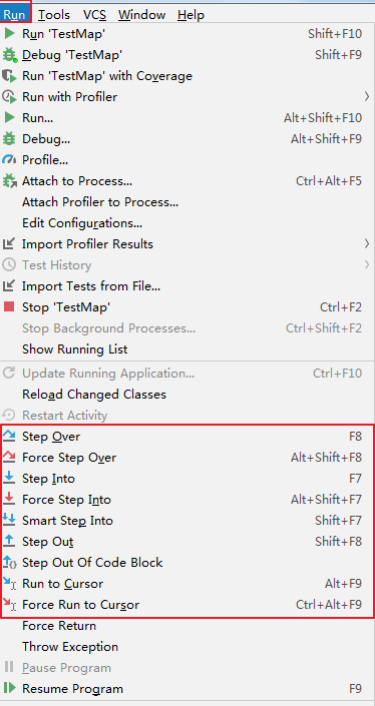The width and height of the screenshot is (375, 706).
Task: Expand the Run with Profiler submenu arrow
Action: pyautogui.click(x=367, y=96)
